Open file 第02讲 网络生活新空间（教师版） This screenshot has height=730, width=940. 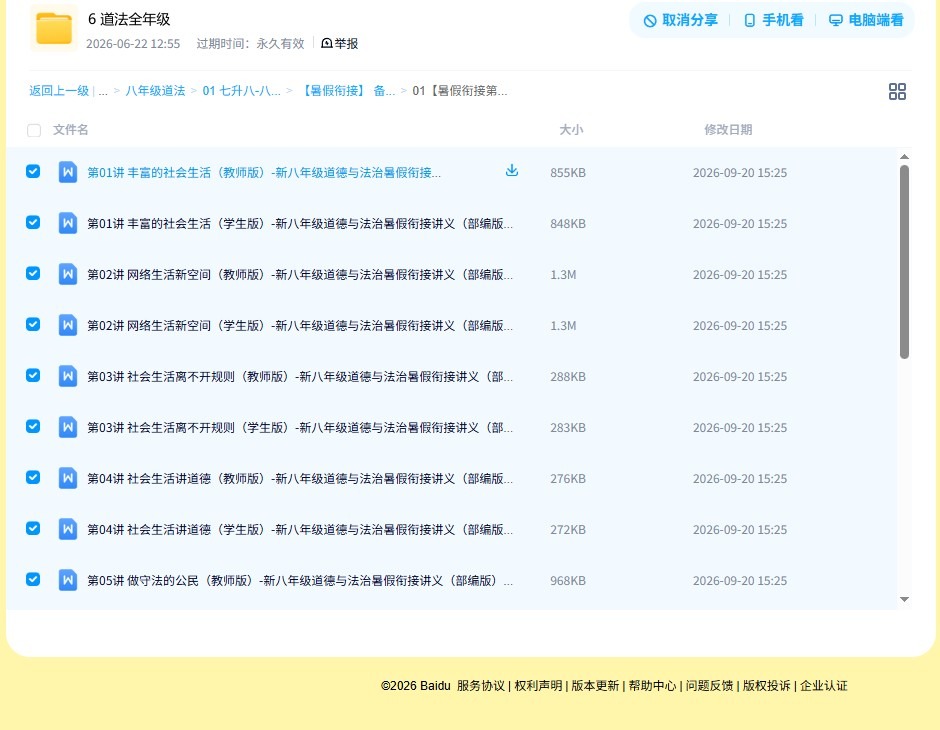tap(300, 274)
